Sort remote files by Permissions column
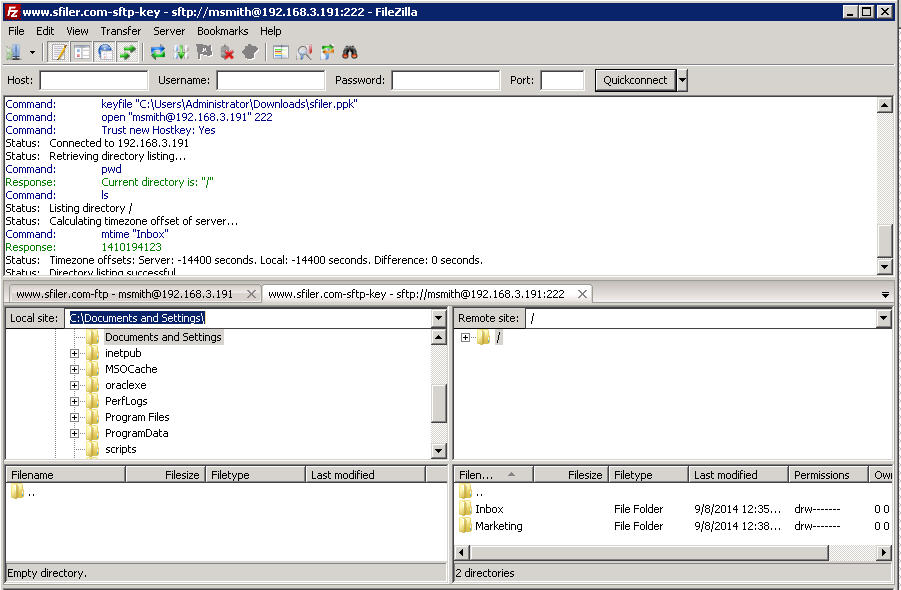This screenshot has width=901, height=590. pyautogui.click(x=827, y=475)
